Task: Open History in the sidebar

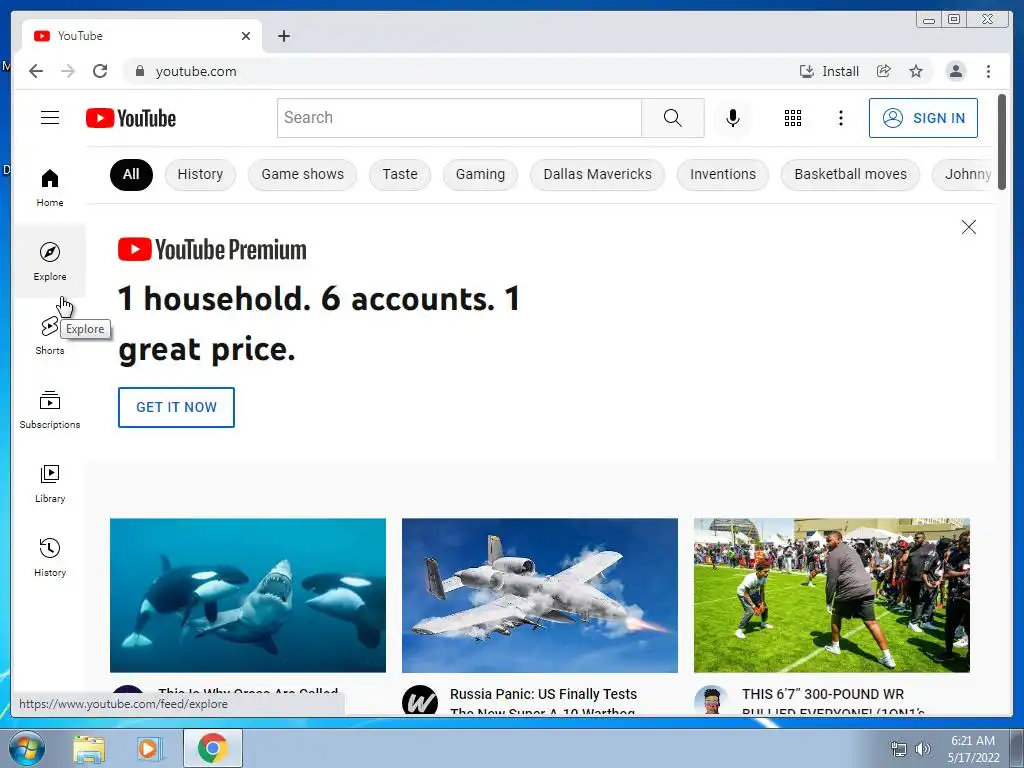Action: [x=50, y=557]
